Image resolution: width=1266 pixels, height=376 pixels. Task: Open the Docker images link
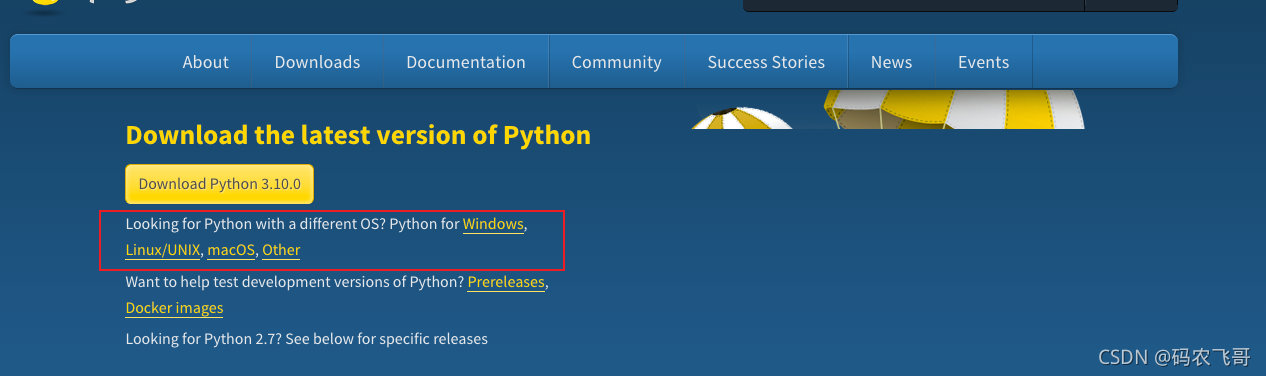(x=174, y=308)
